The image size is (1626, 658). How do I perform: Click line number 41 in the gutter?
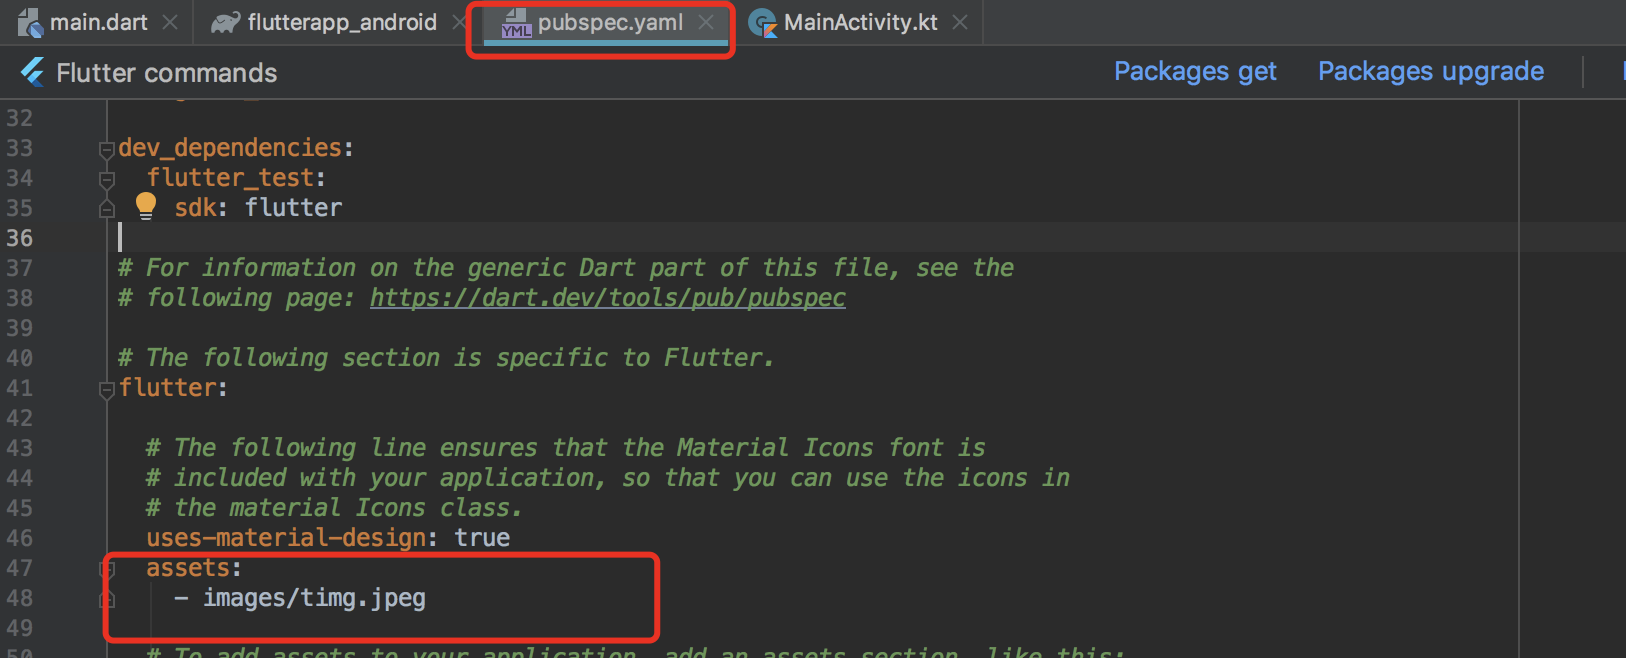tap(20, 388)
